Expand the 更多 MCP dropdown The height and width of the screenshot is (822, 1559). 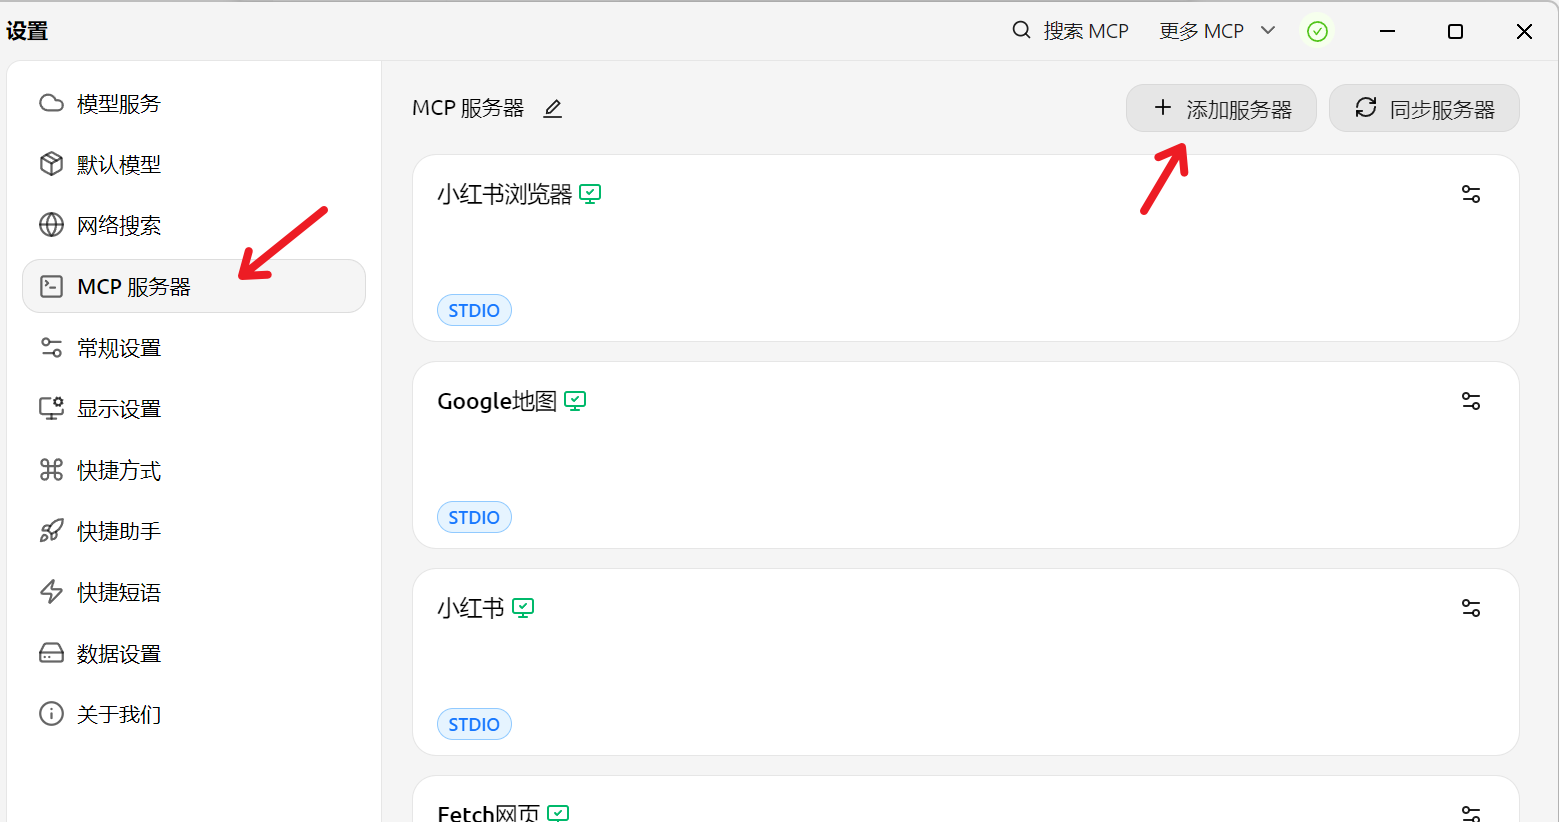click(1217, 31)
